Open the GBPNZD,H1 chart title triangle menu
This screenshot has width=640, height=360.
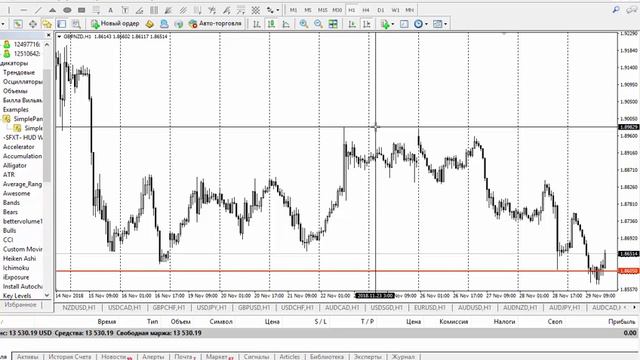(60, 37)
